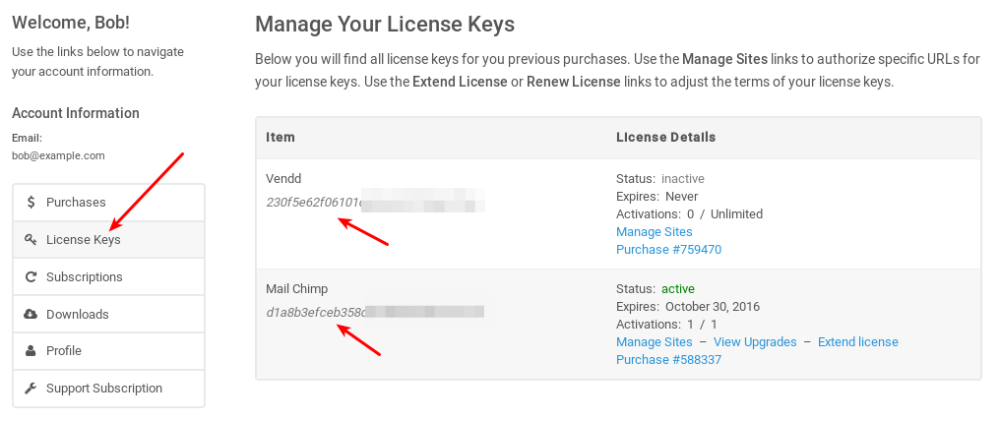1000x421 pixels.
Task: Click the refresh icon beside Subscriptions
Action: coord(31,277)
